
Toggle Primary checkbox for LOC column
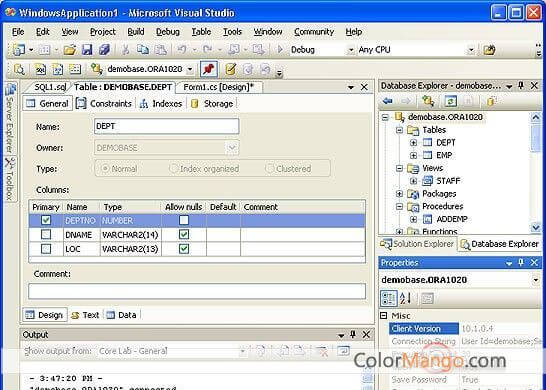(x=46, y=249)
